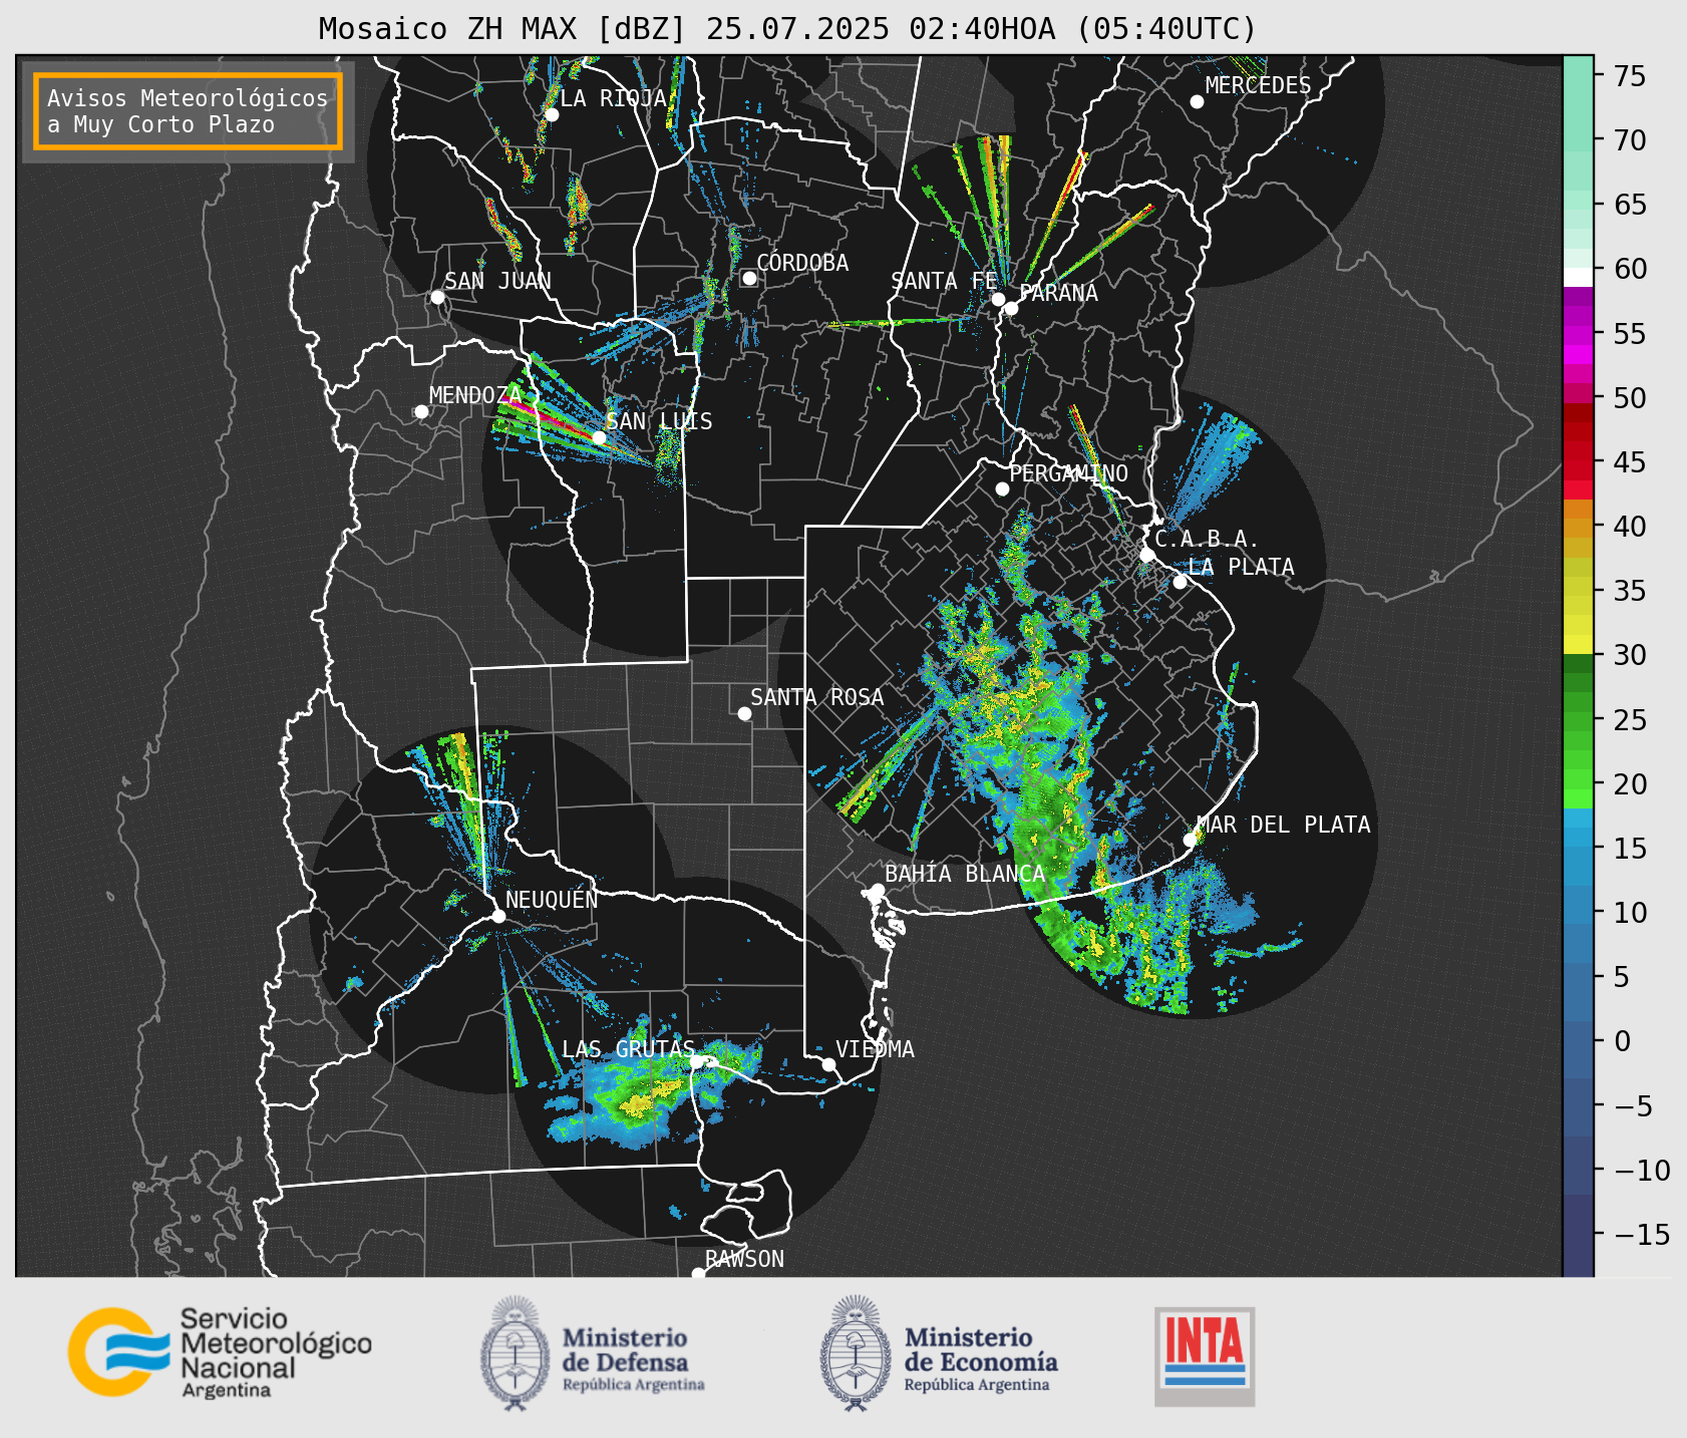Image resolution: width=1687 pixels, height=1438 pixels.
Task: Click the scale label 0
Action: [x=1622, y=1041]
